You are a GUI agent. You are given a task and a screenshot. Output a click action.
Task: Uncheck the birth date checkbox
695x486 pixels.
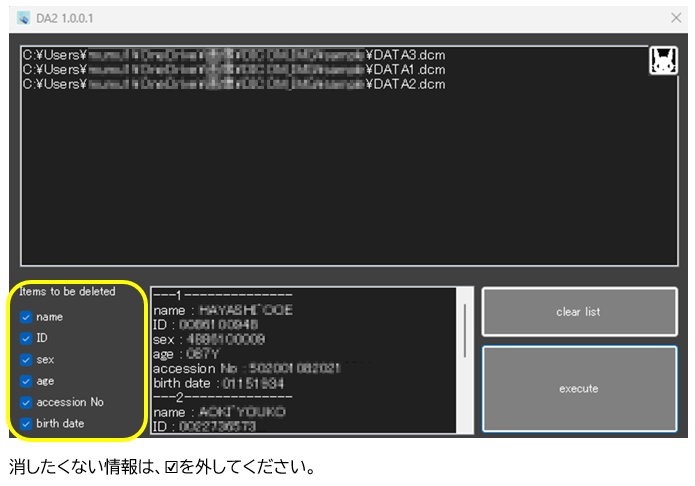click(x=26, y=423)
